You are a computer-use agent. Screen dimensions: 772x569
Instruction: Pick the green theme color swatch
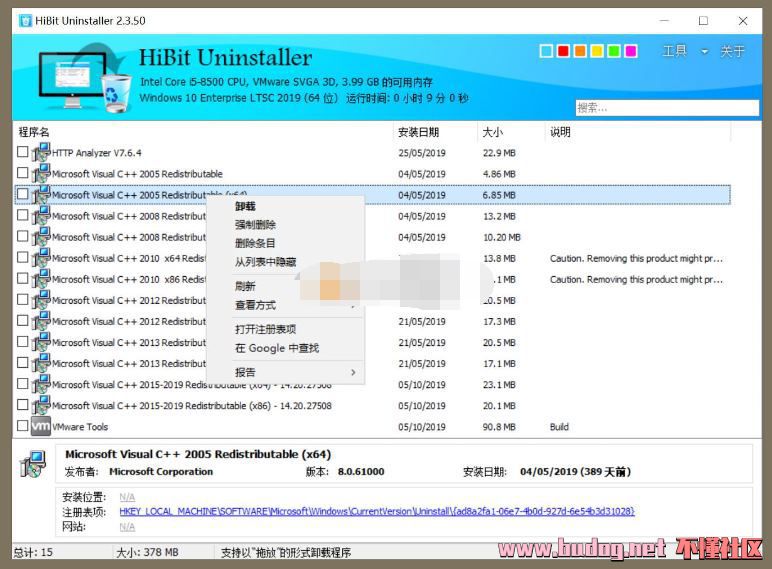(x=613, y=51)
